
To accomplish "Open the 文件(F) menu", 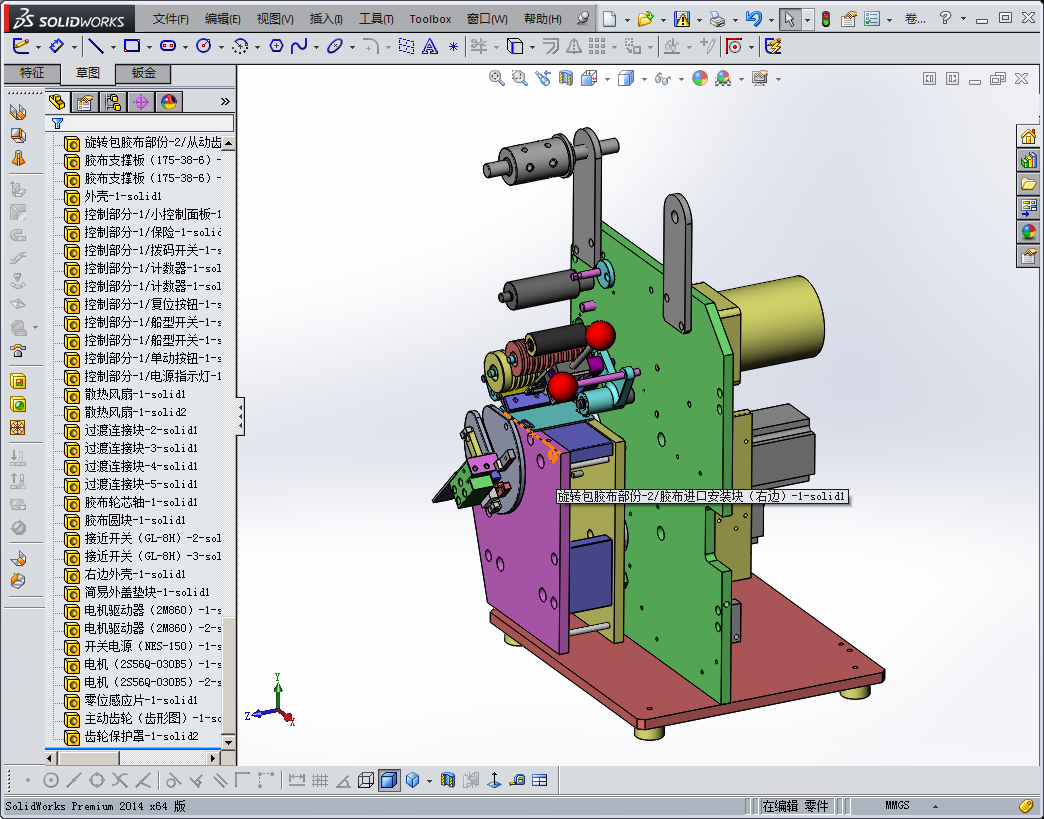I will point(171,19).
